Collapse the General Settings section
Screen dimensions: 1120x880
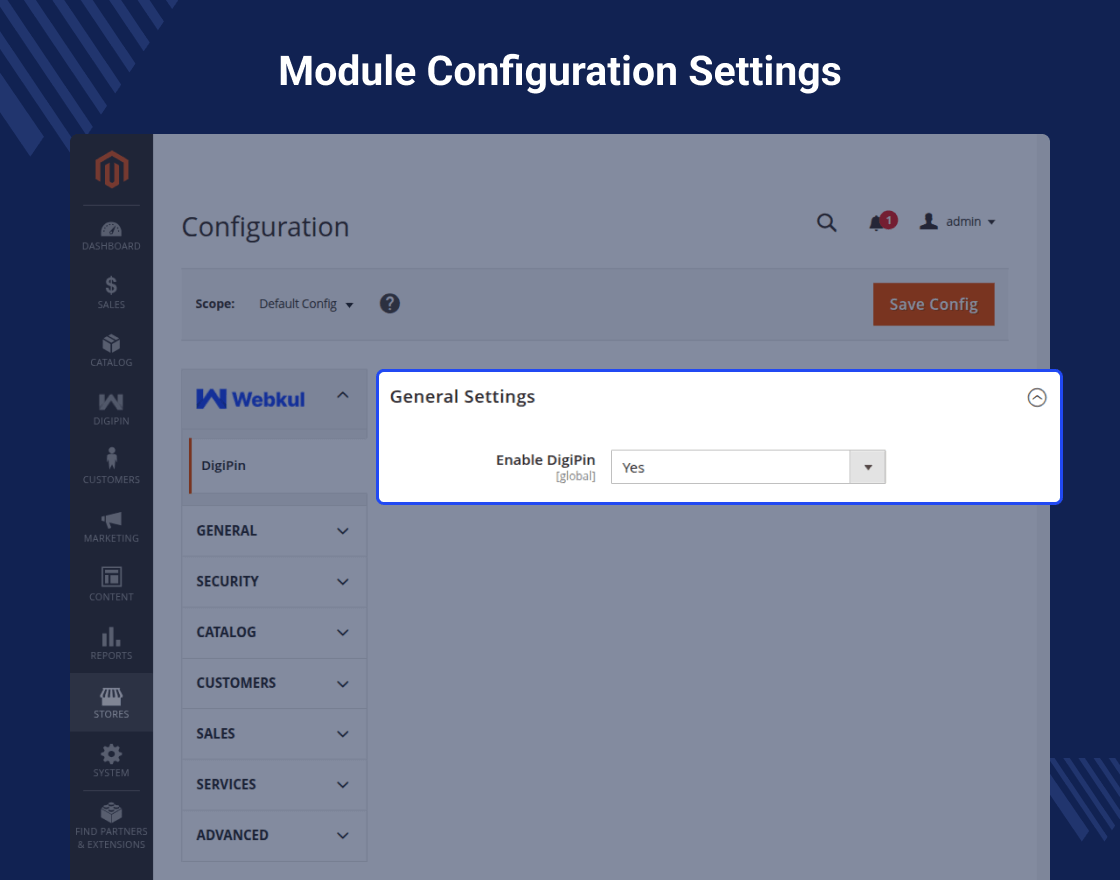1037,397
